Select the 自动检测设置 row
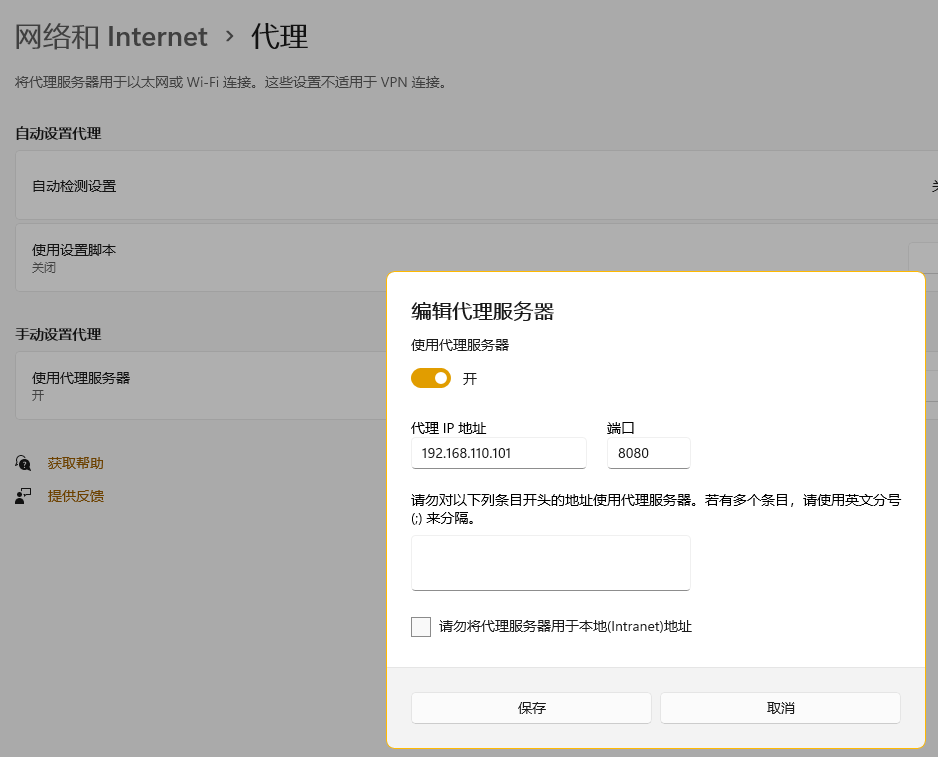The image size is (938, 757). pyautogui.click(x=476, y=185)
